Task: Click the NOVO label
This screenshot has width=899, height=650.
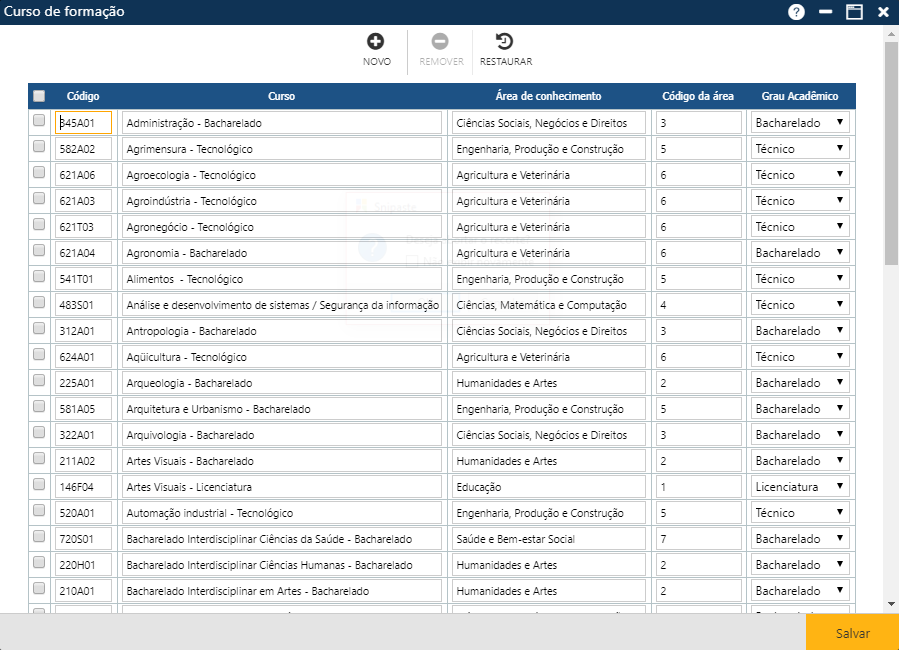Action: click(x=377, y=61)
